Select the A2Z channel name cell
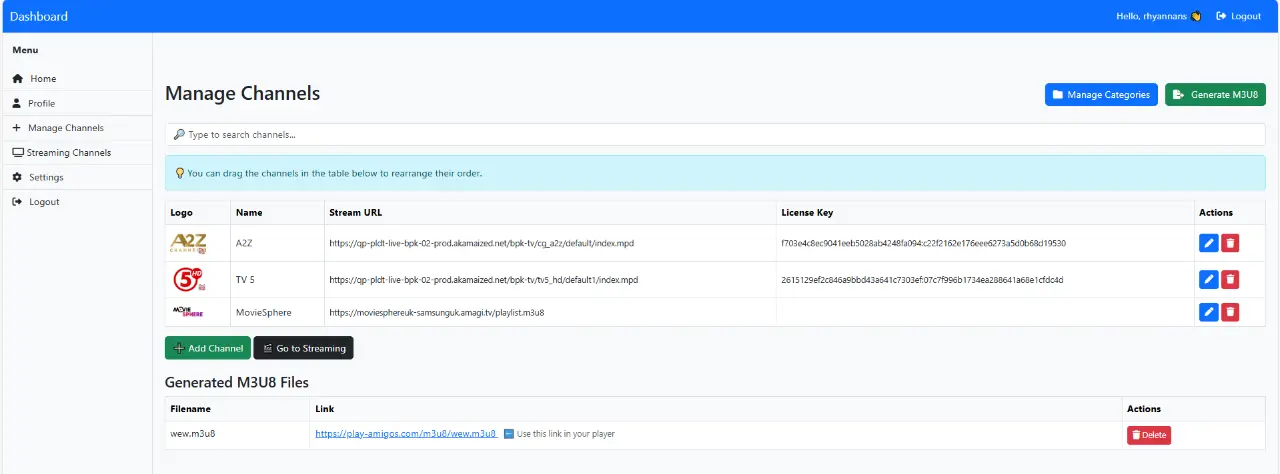This screenshot has height=474, width=1280. coord(275,243)
